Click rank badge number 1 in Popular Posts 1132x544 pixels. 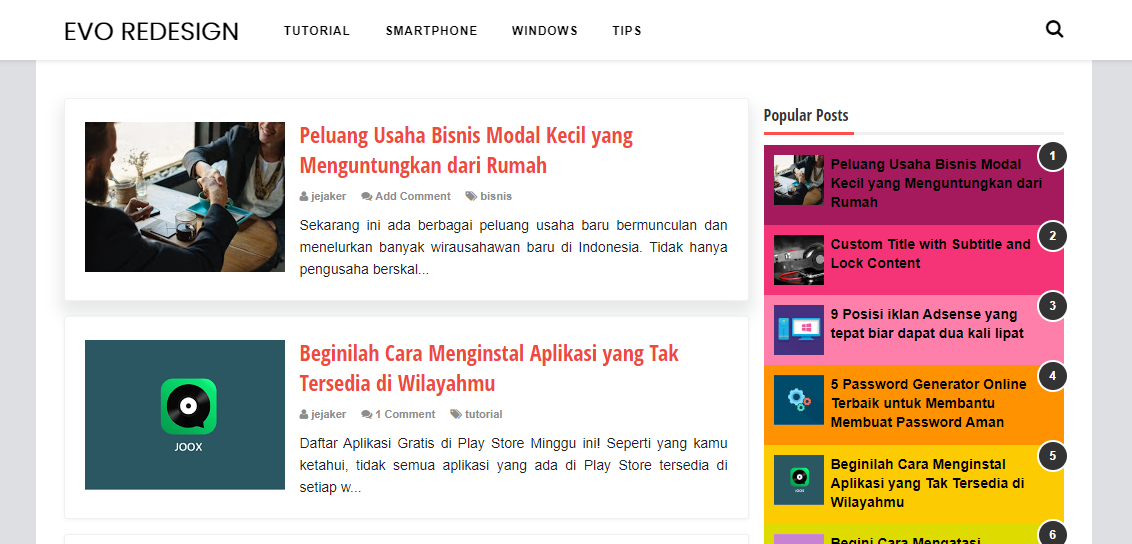coord(1052,156)
